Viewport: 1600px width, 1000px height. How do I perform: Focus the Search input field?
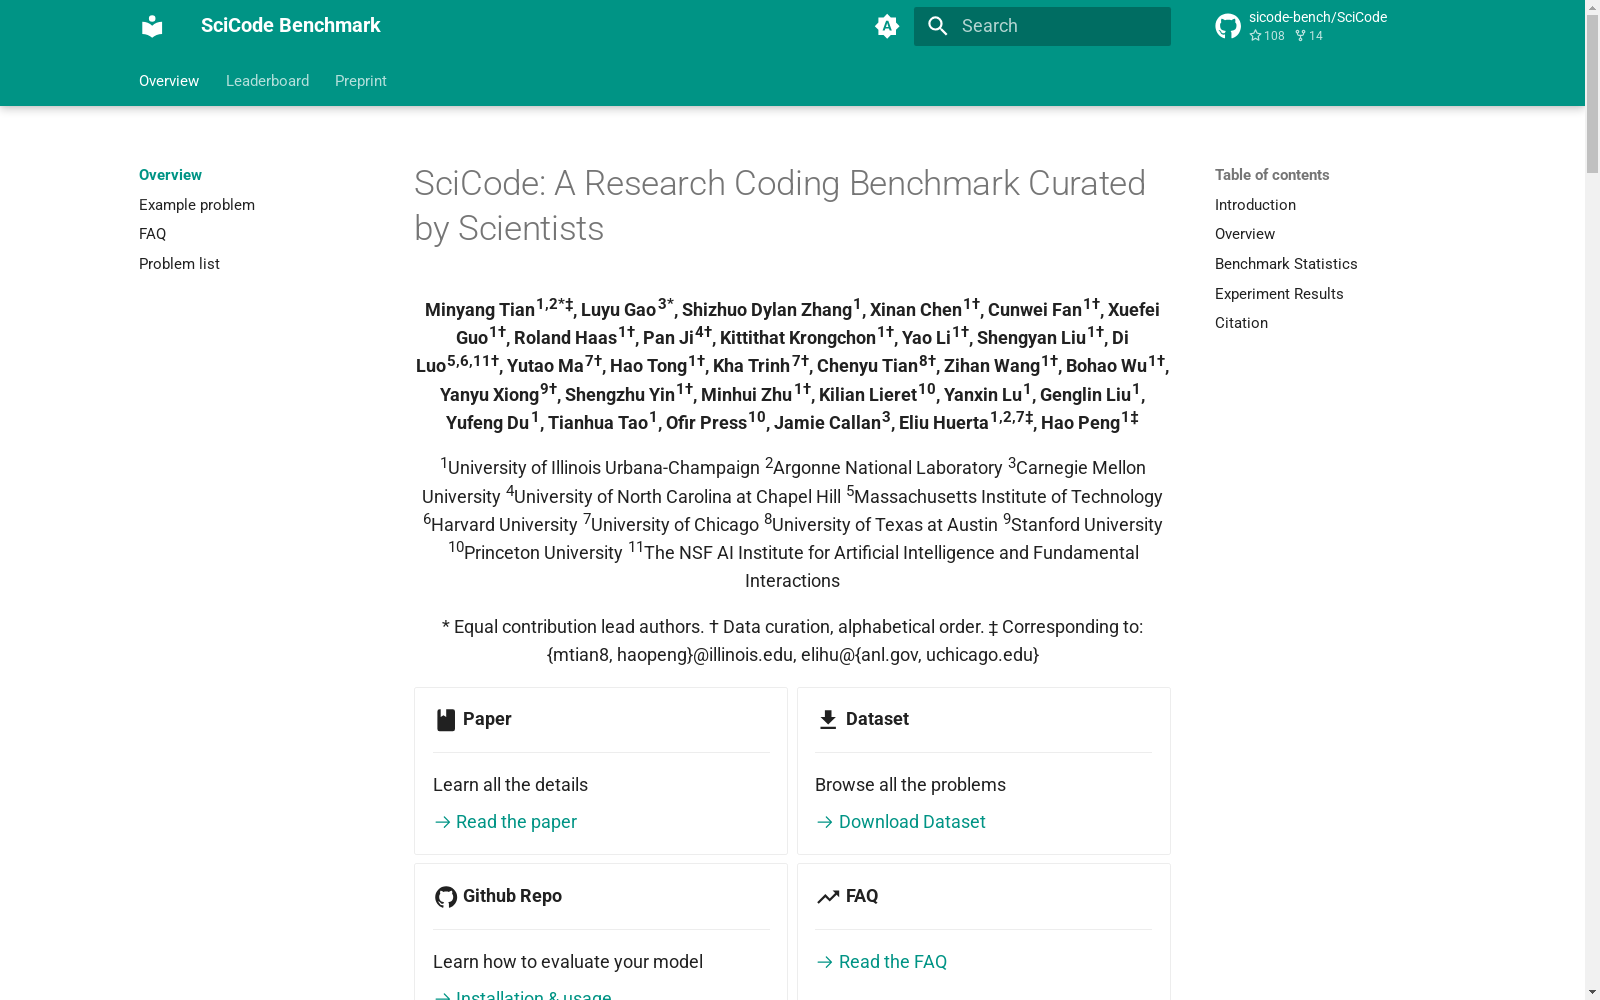pyautogui.click(x=1042, y=26)
